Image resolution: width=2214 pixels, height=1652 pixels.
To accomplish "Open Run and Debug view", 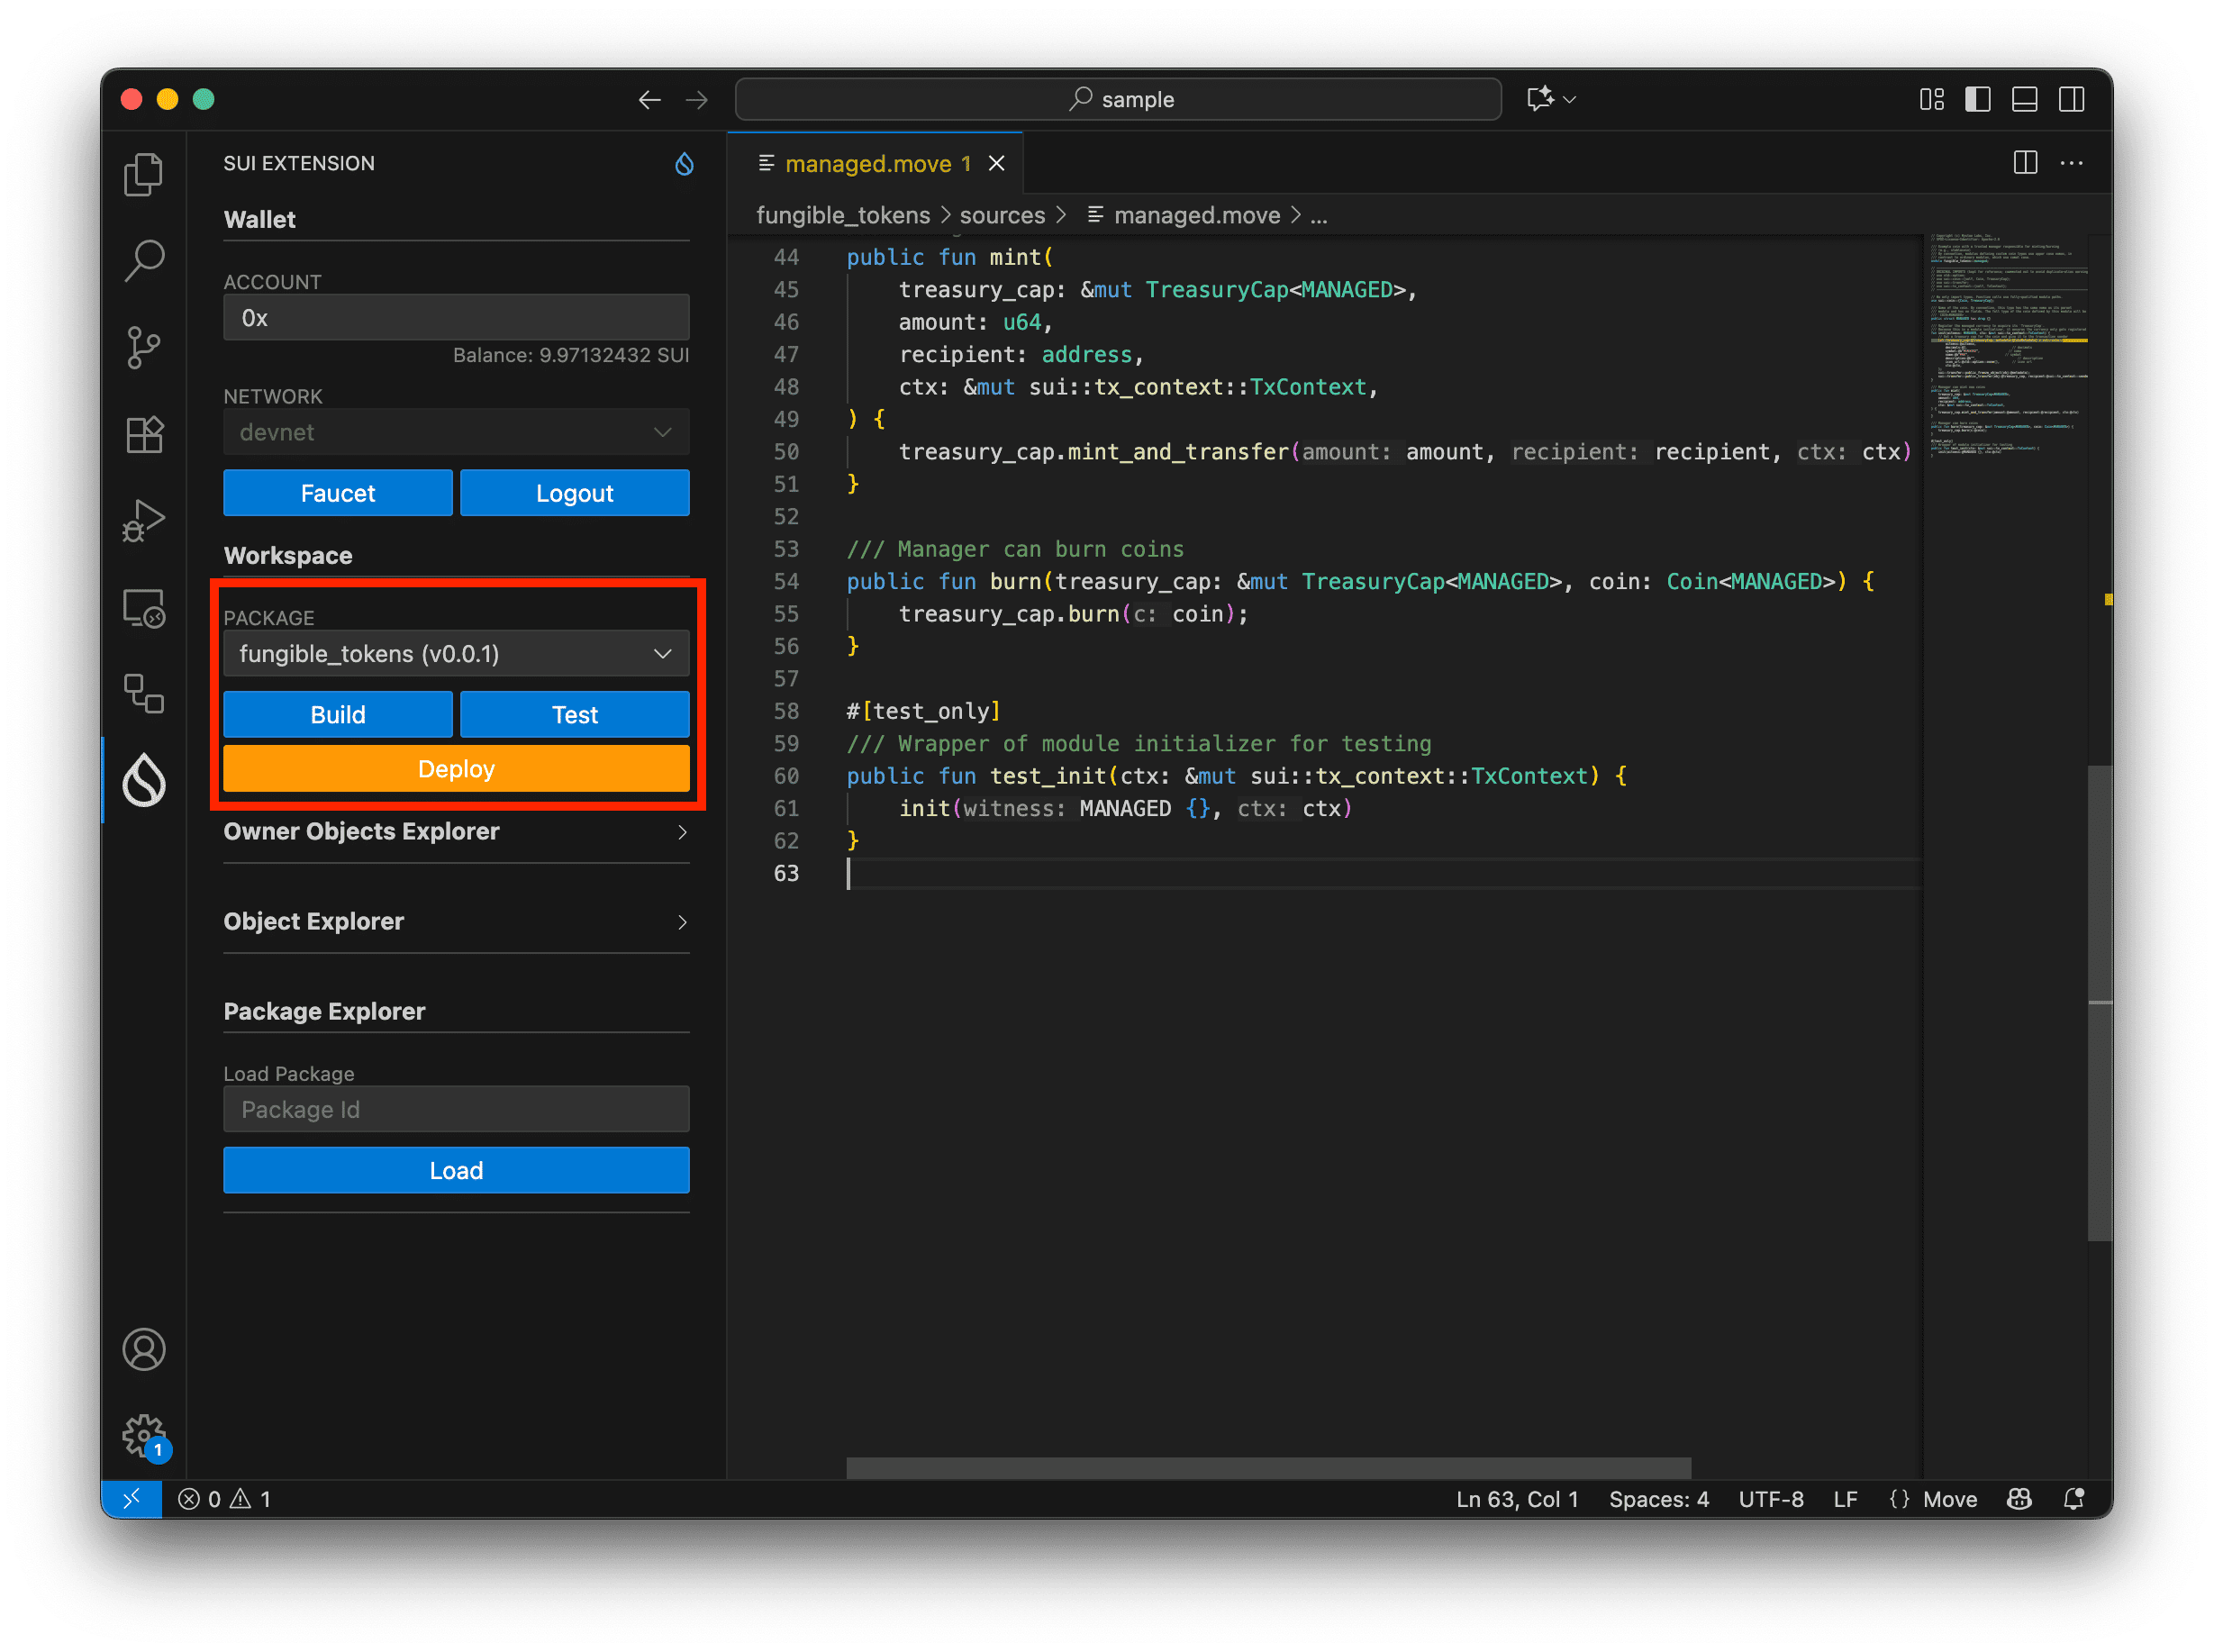I will tap(144, 520).
